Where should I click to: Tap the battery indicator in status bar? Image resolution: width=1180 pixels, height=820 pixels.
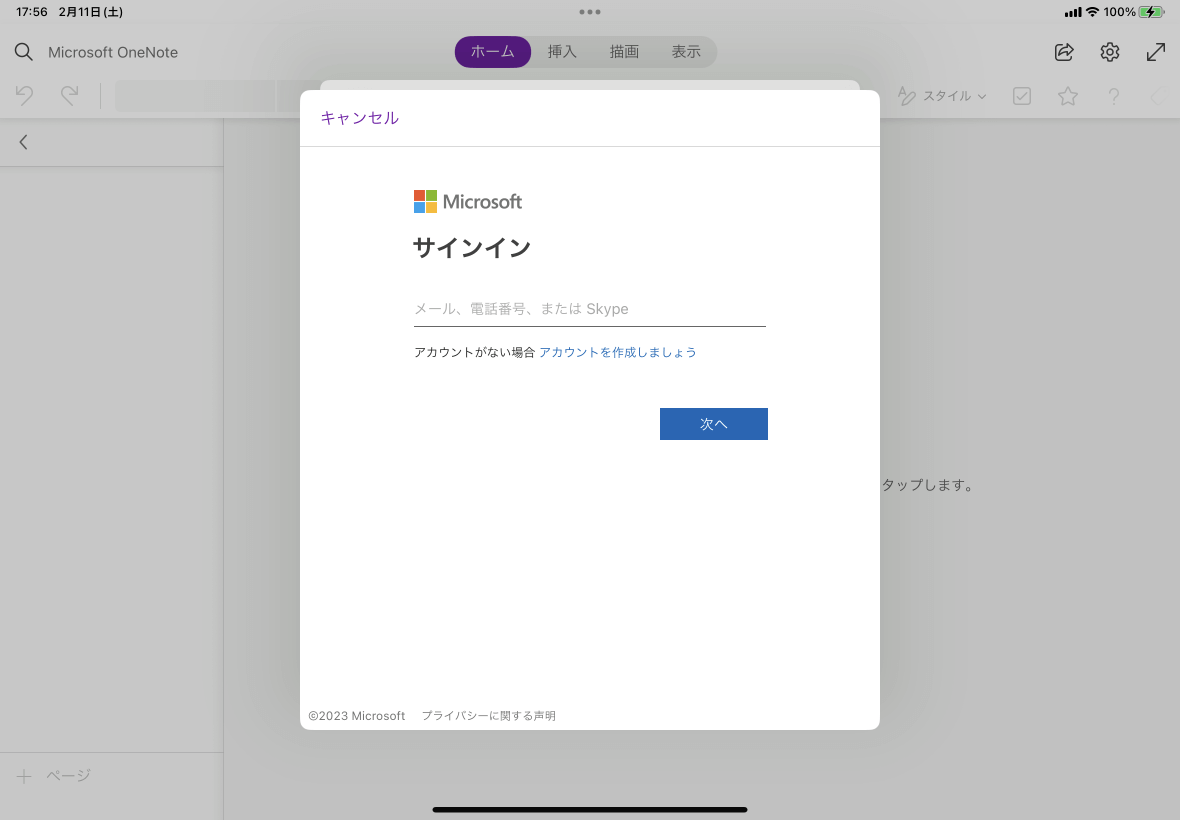click(1151, 12)
